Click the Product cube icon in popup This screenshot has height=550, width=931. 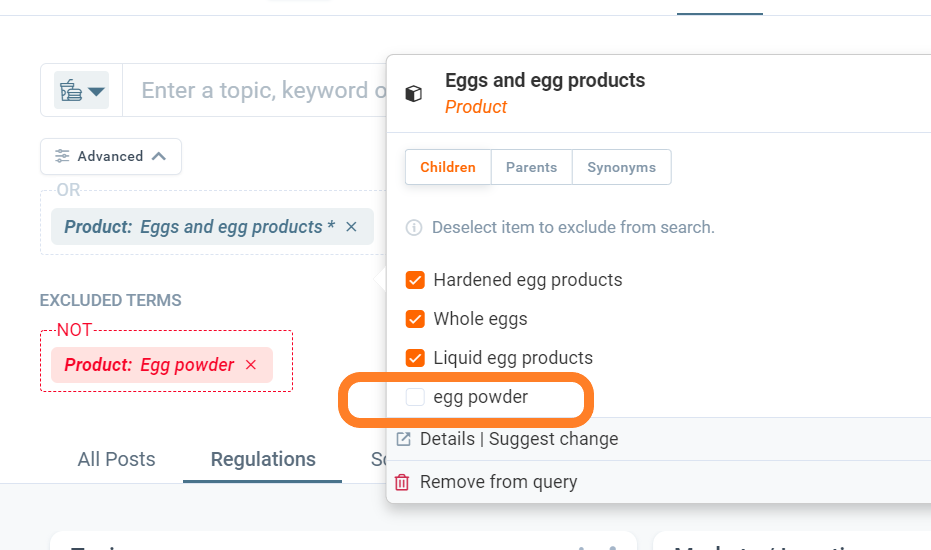[414, 93]
